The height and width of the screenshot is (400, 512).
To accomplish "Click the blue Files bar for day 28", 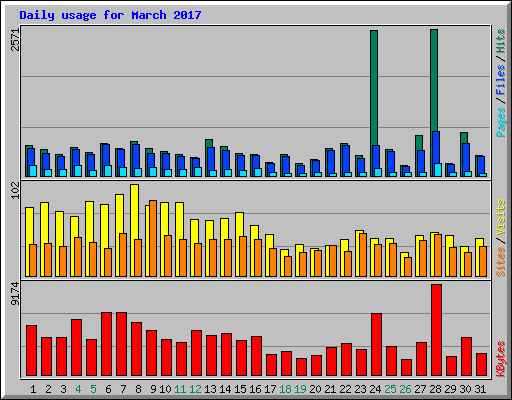I will [436, 147].
